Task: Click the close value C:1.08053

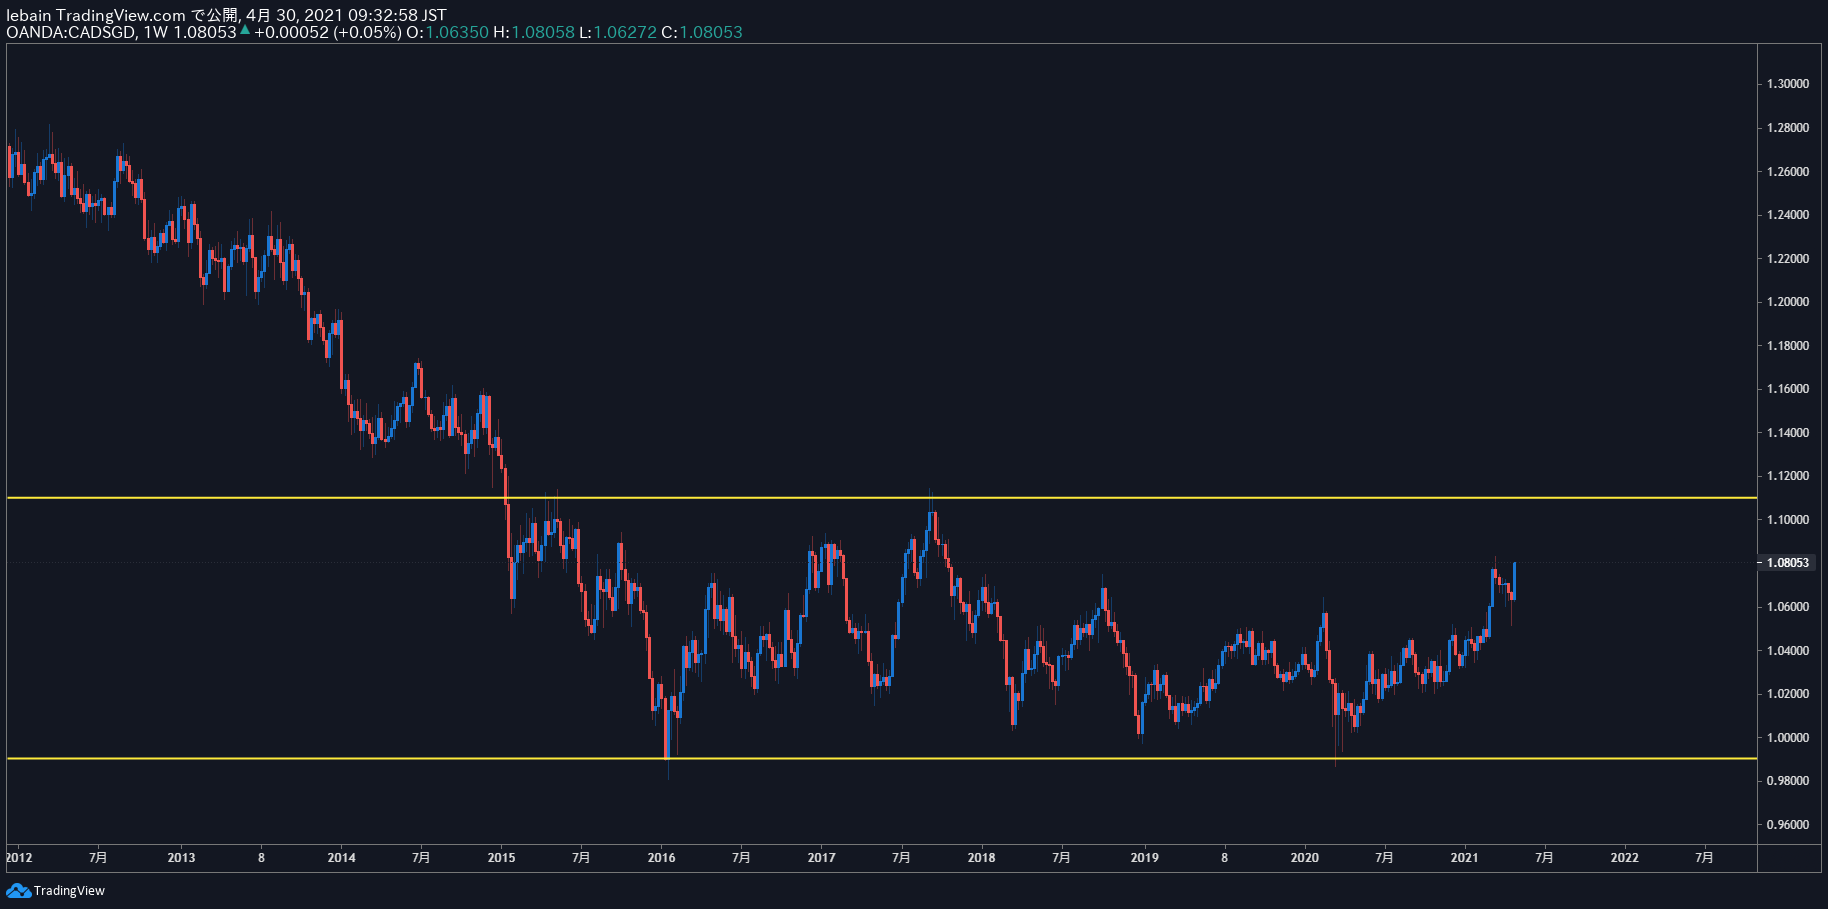Action: point(702,32)
